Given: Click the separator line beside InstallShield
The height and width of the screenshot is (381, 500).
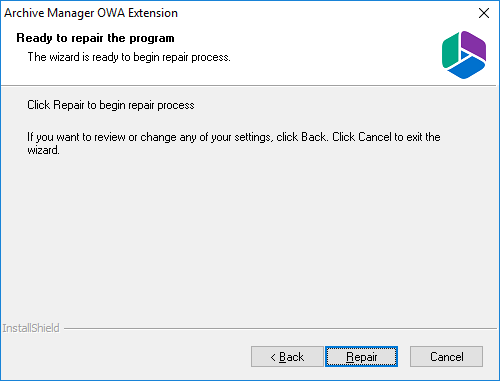Looking at the screenshot, I should tap(280, 328).
